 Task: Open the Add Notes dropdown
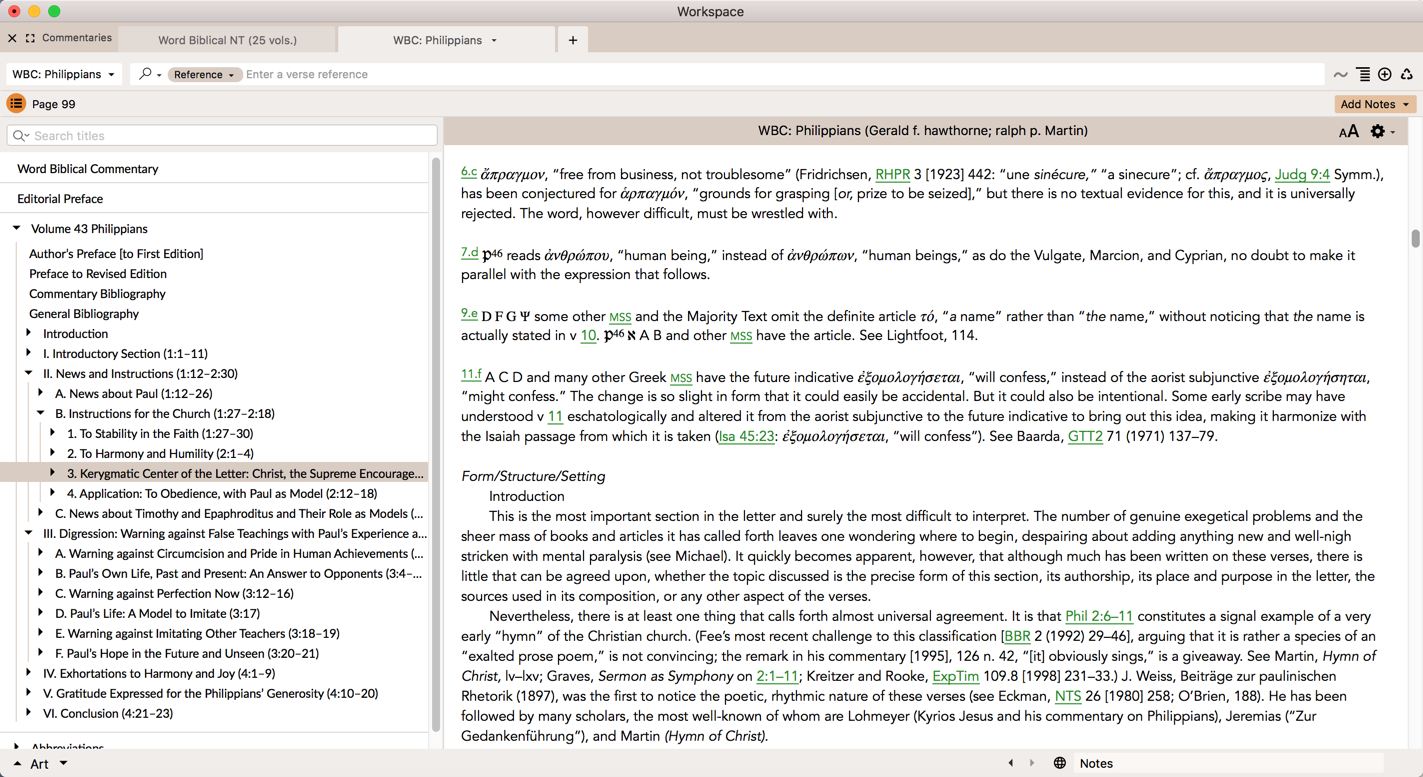coord(1375,104)
